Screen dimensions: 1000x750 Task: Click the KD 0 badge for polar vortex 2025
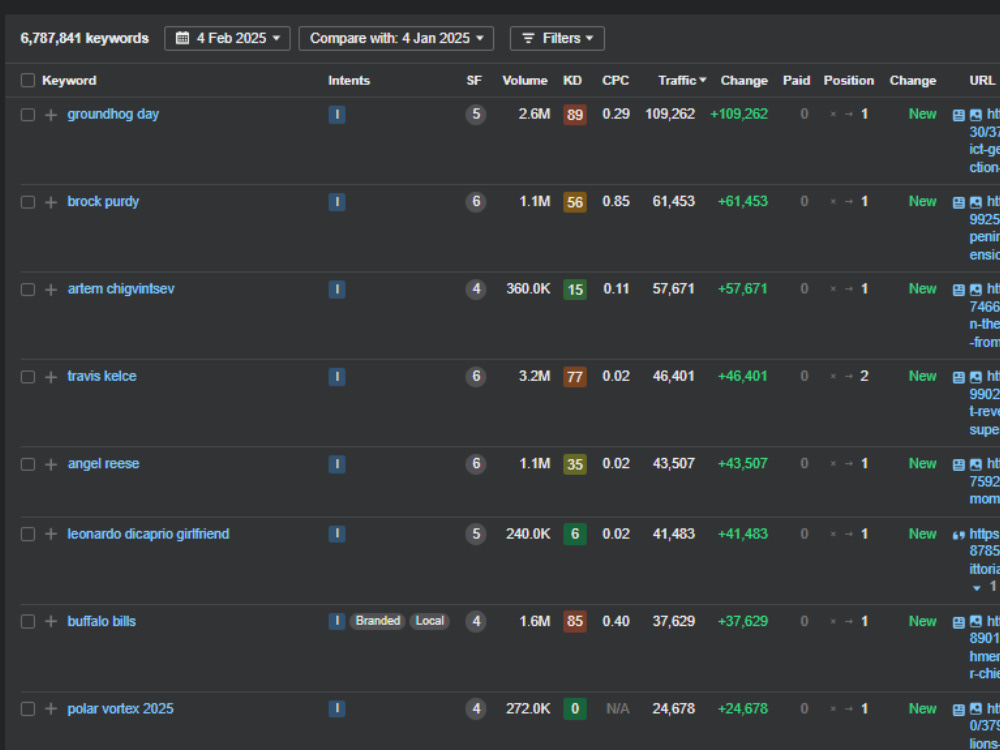click(575, 709)
